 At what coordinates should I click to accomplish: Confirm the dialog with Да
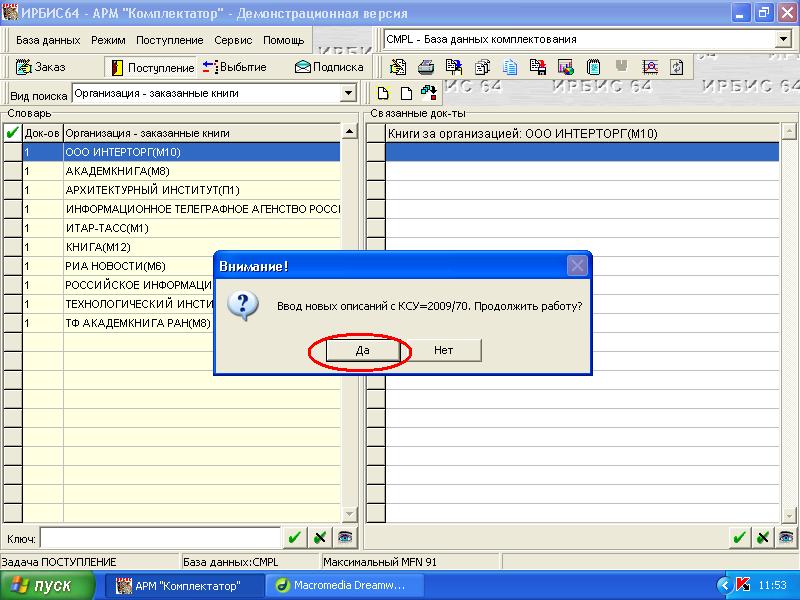coord(362,351)
